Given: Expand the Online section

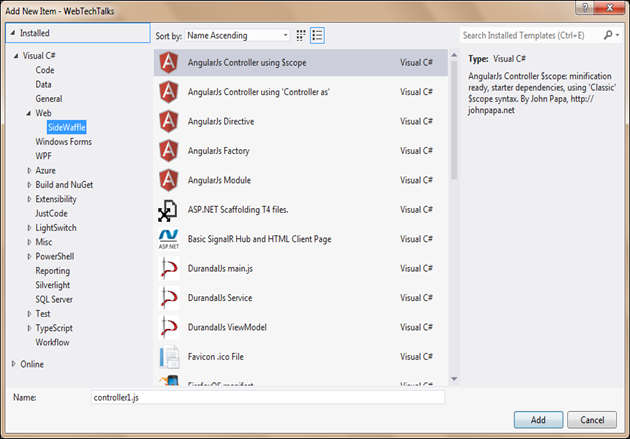Looking at the screenshot, I should click(14, 364).
